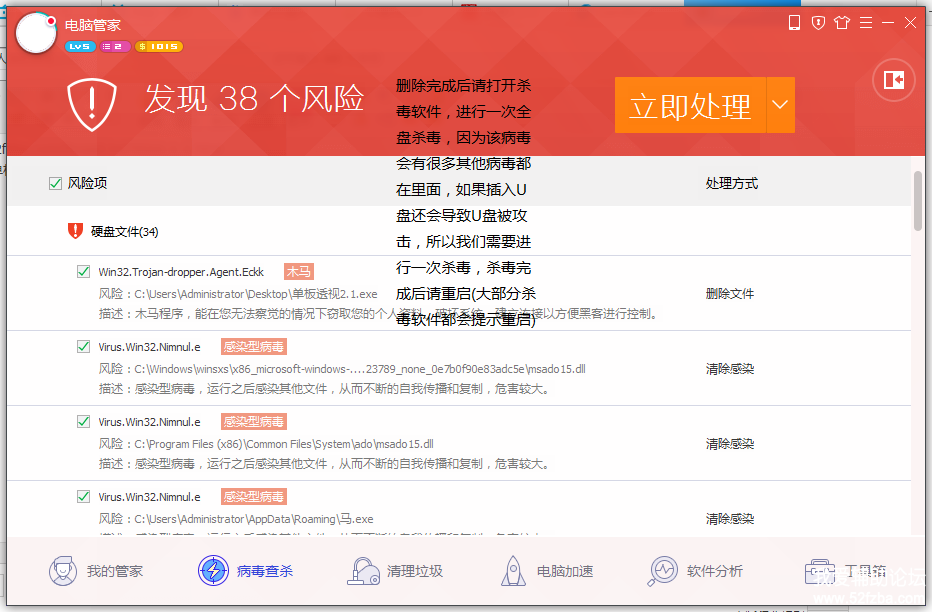Click 感染型病毒 tag on 马.exe entry

click(x=254, y=496)
